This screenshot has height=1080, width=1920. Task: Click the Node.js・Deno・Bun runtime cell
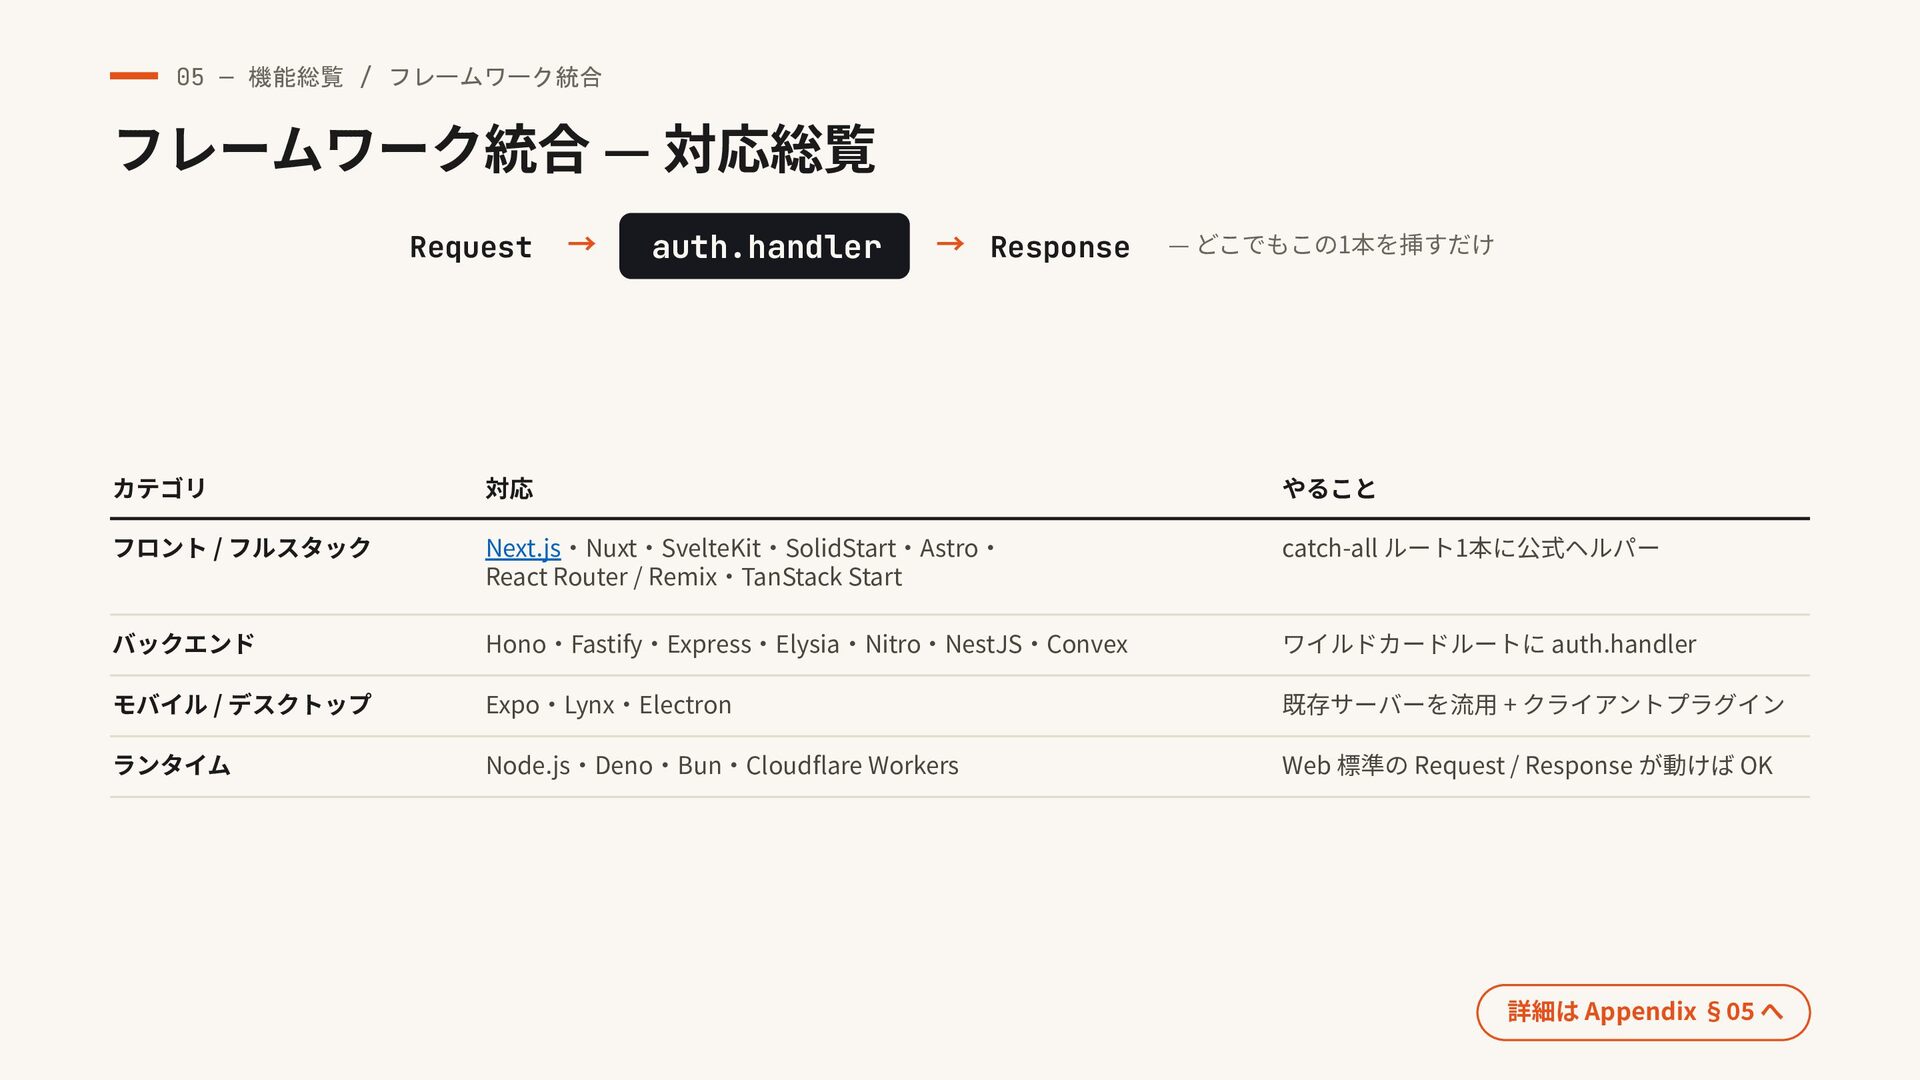tap(722, 766)
